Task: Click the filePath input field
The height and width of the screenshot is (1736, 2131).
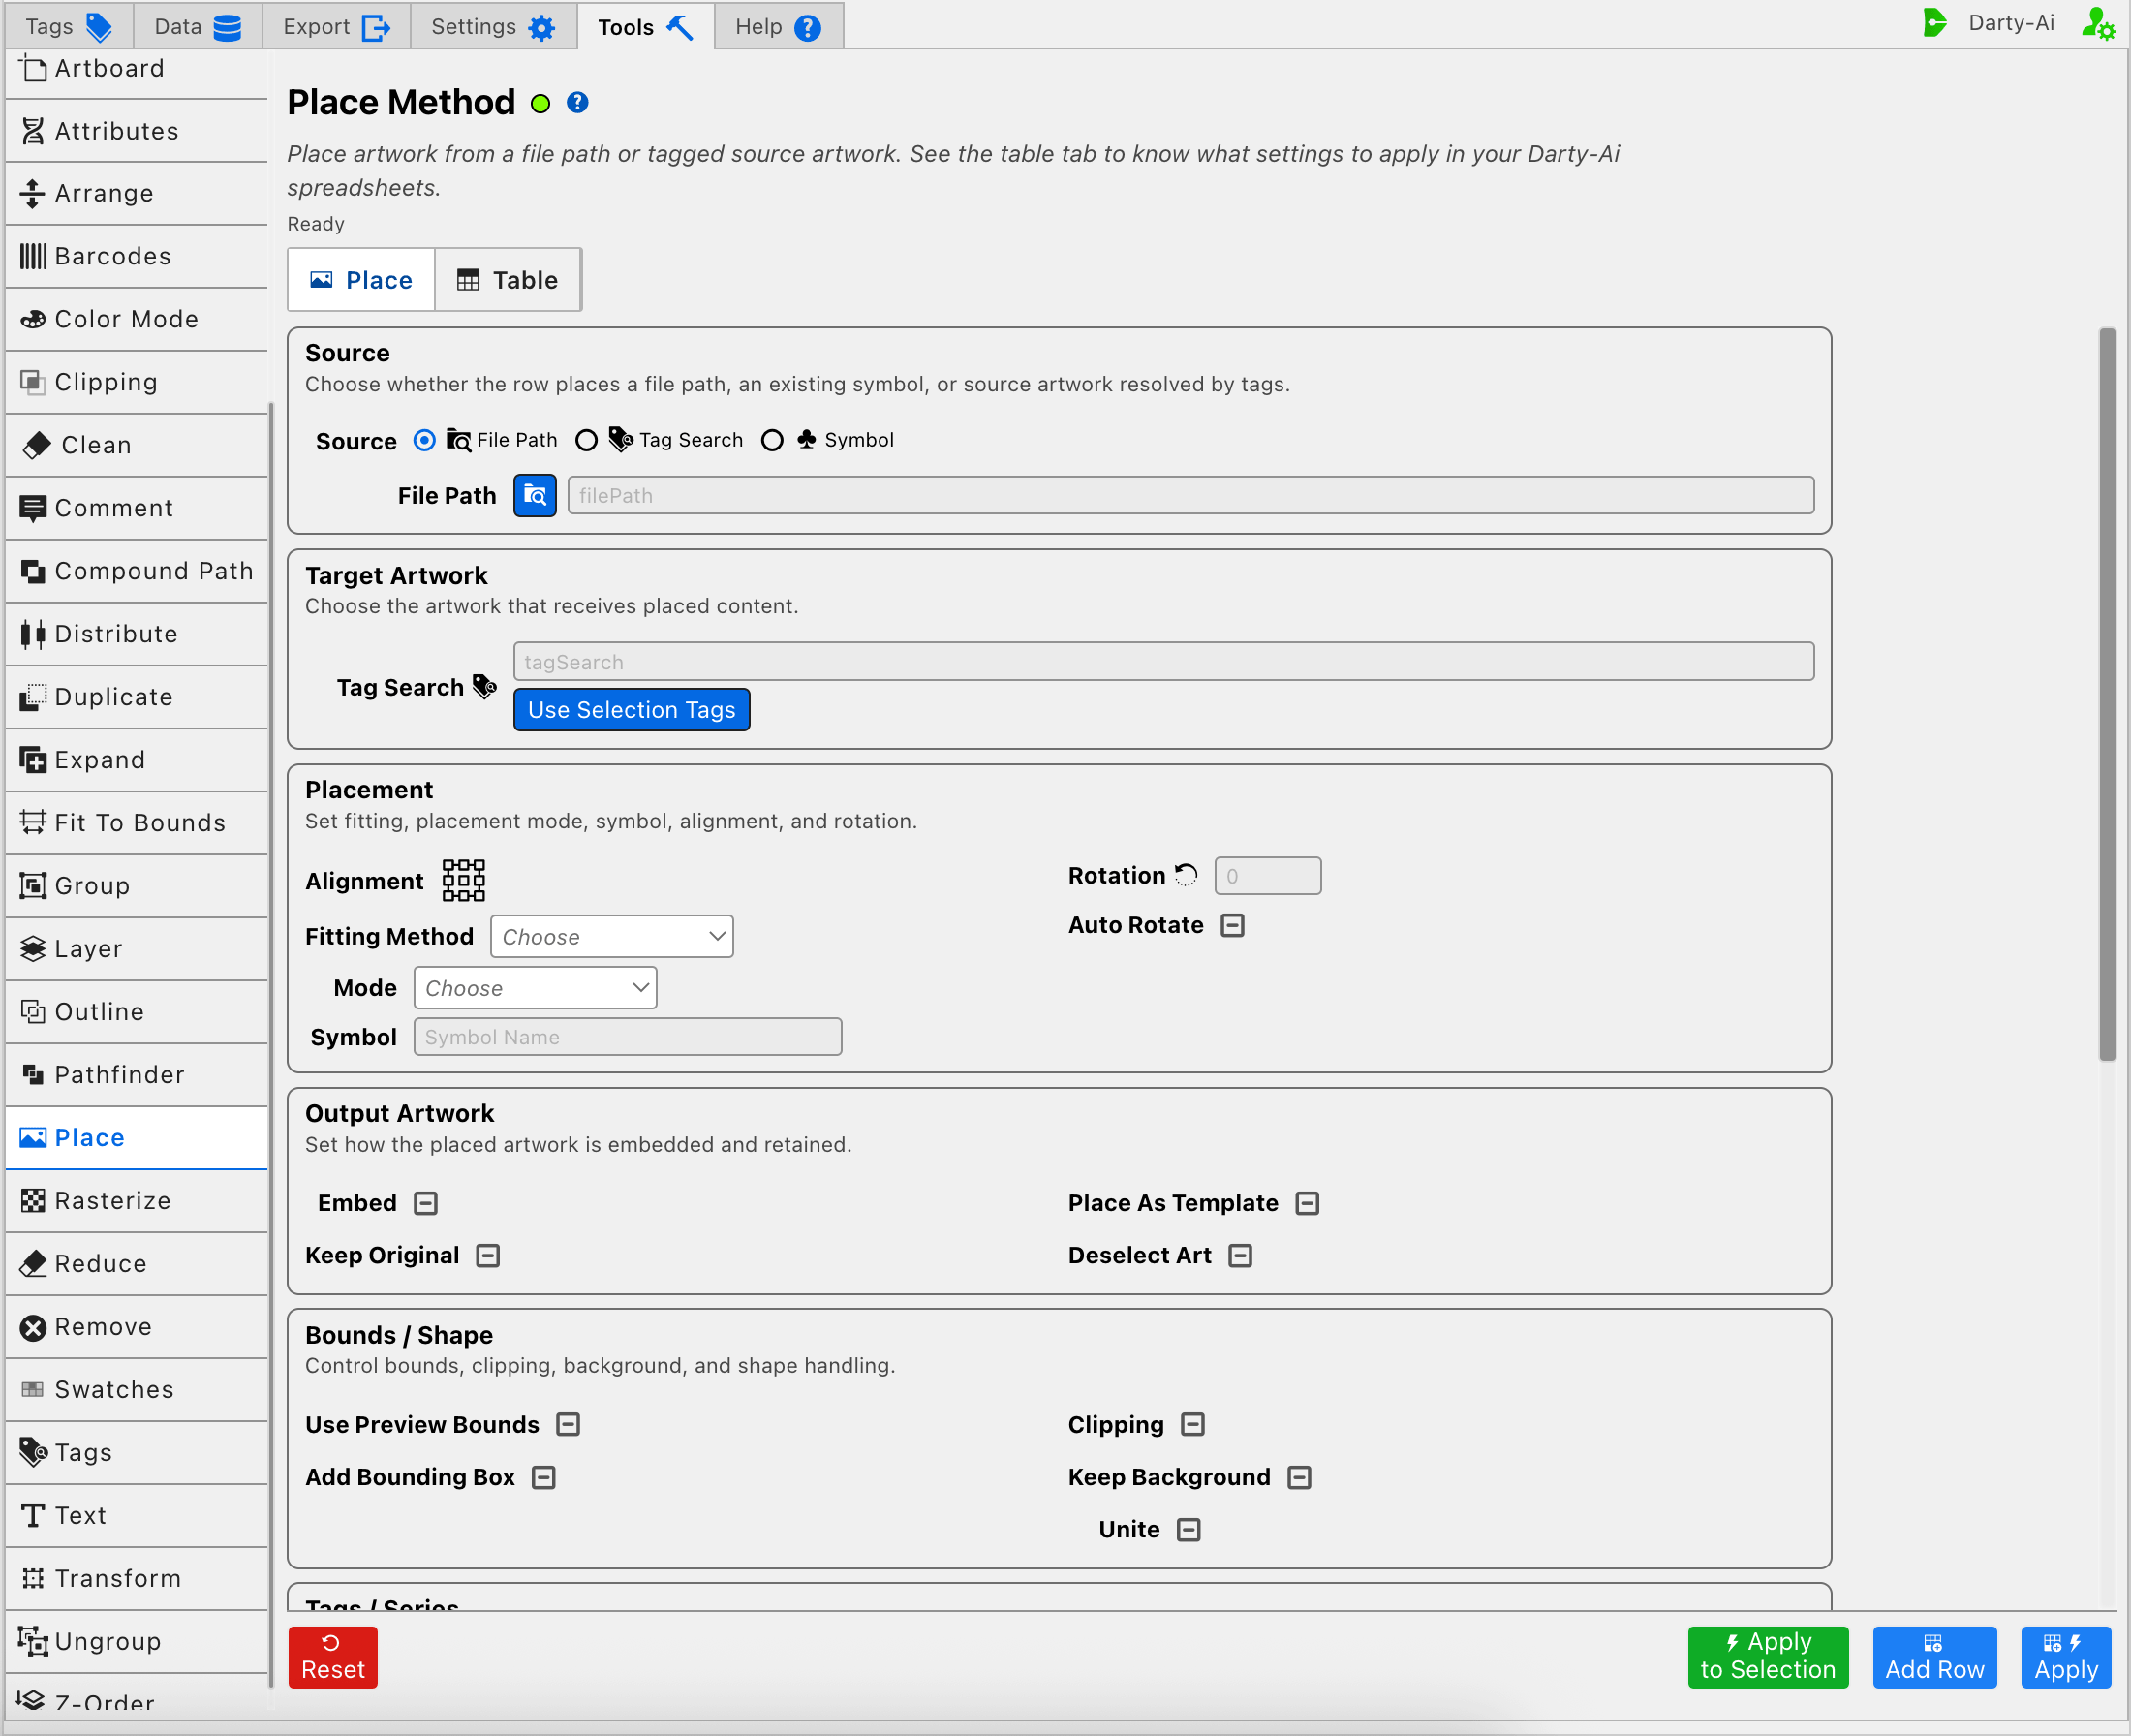Action: pos(1191,495)
